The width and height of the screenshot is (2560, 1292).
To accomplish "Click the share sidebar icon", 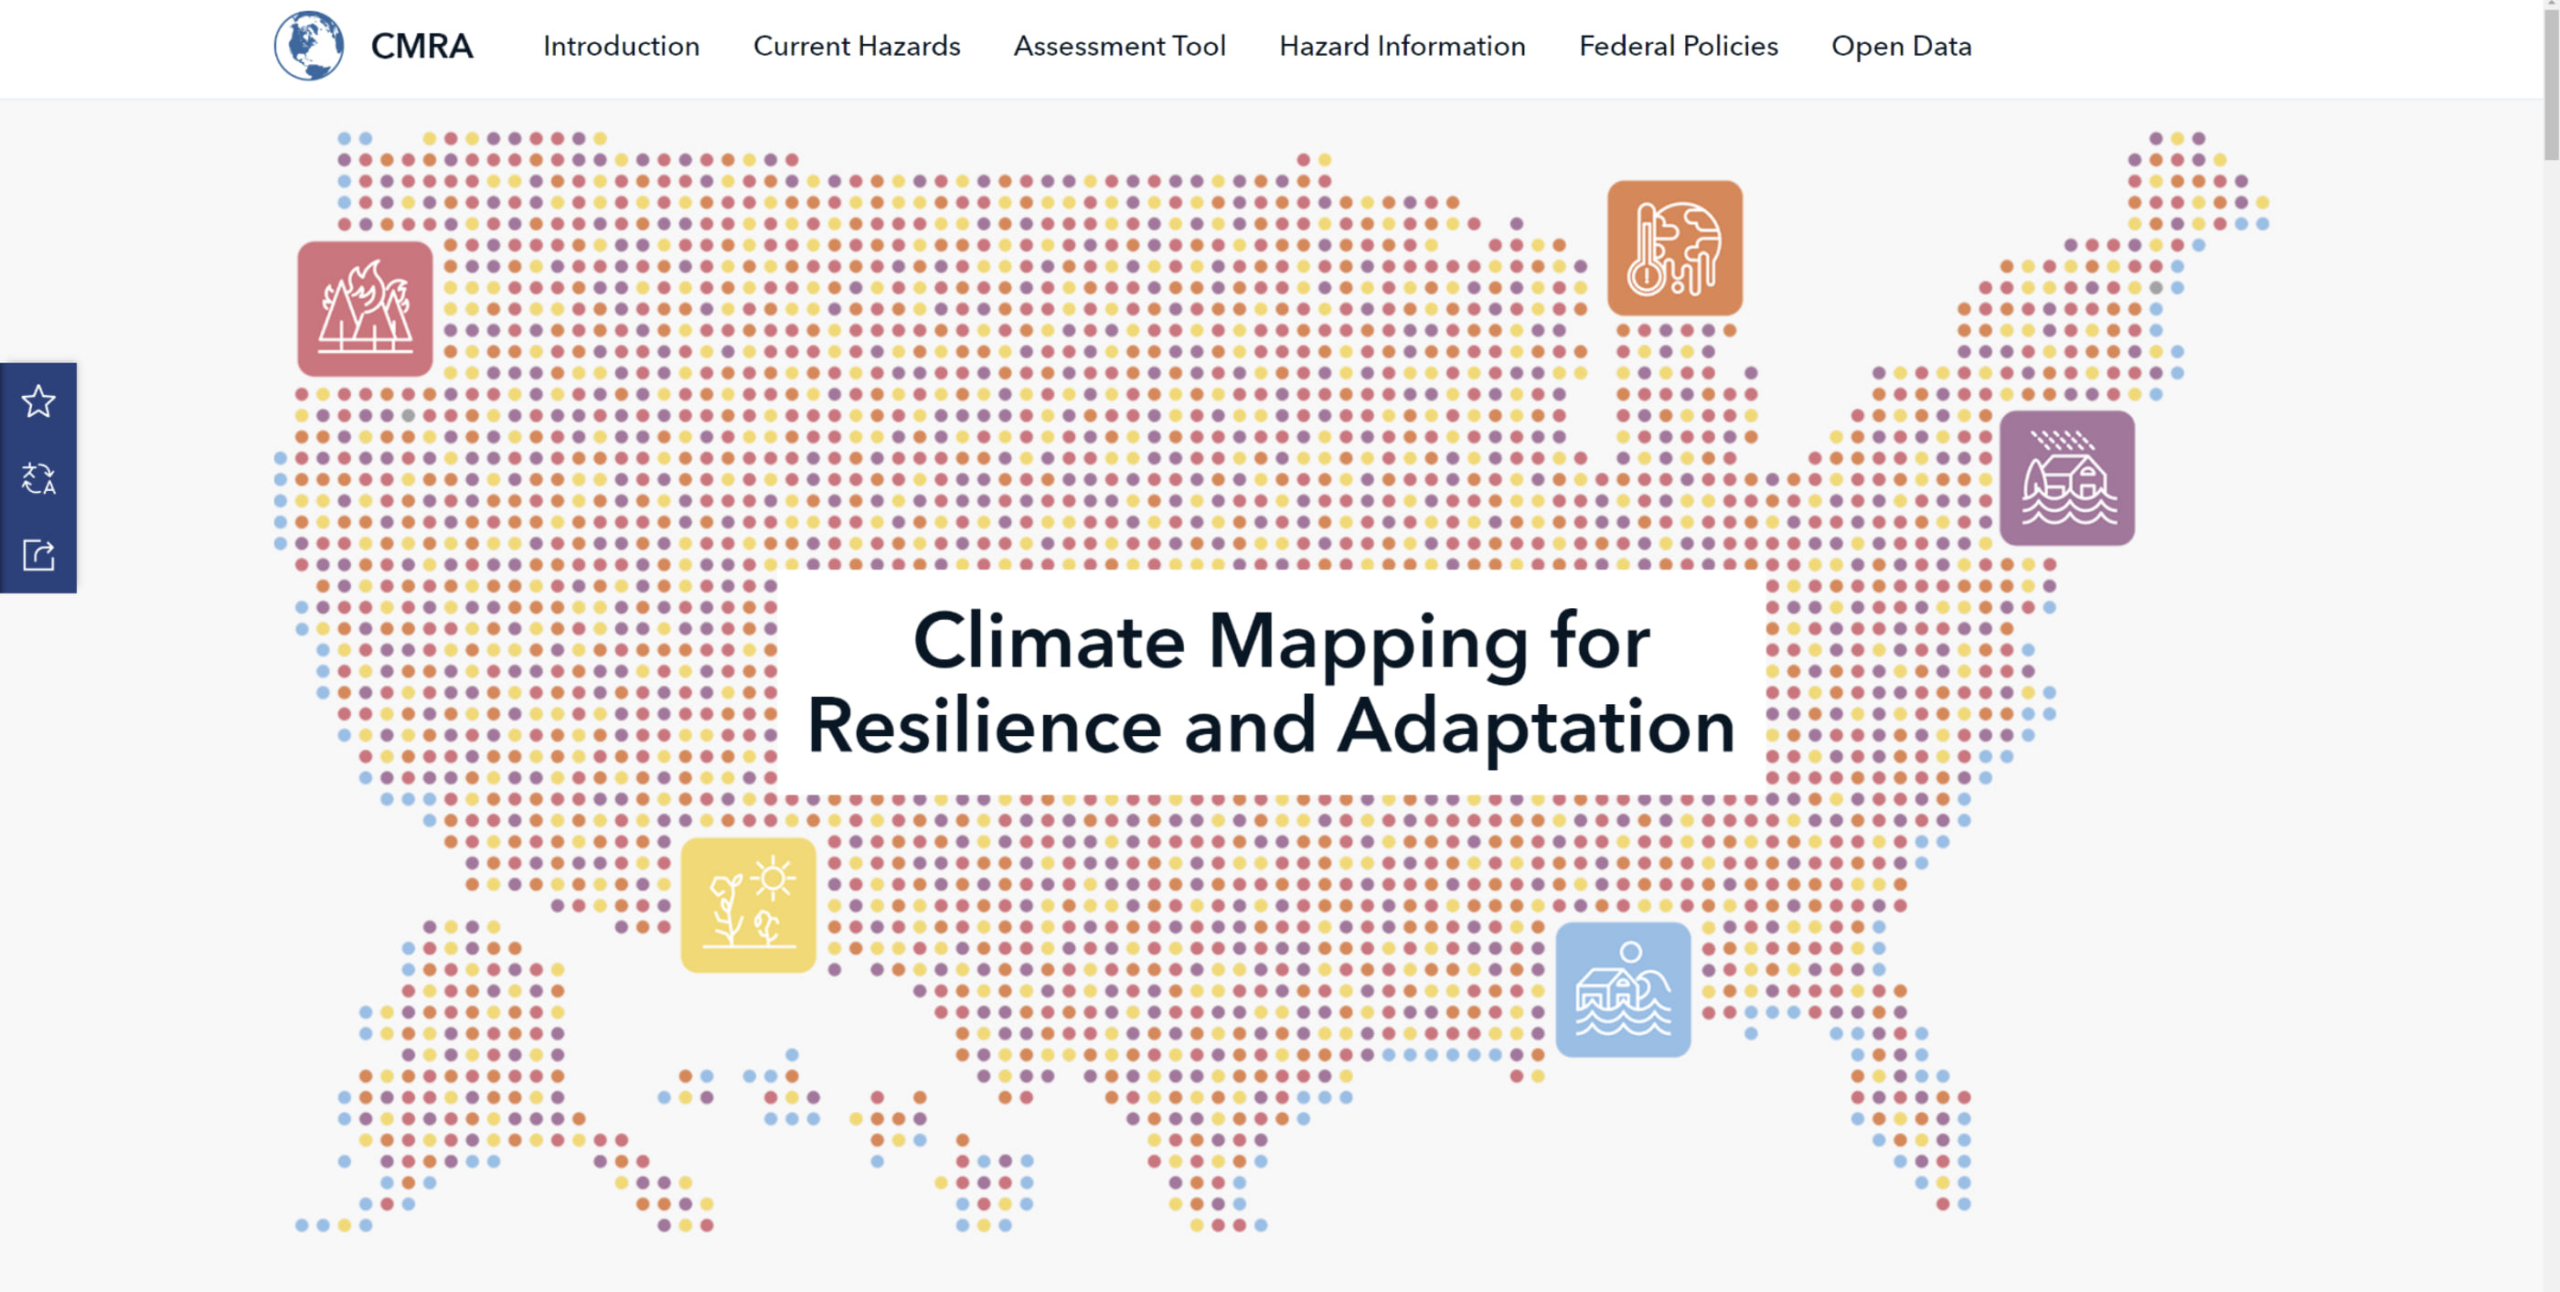I will [x=38, y=555].
